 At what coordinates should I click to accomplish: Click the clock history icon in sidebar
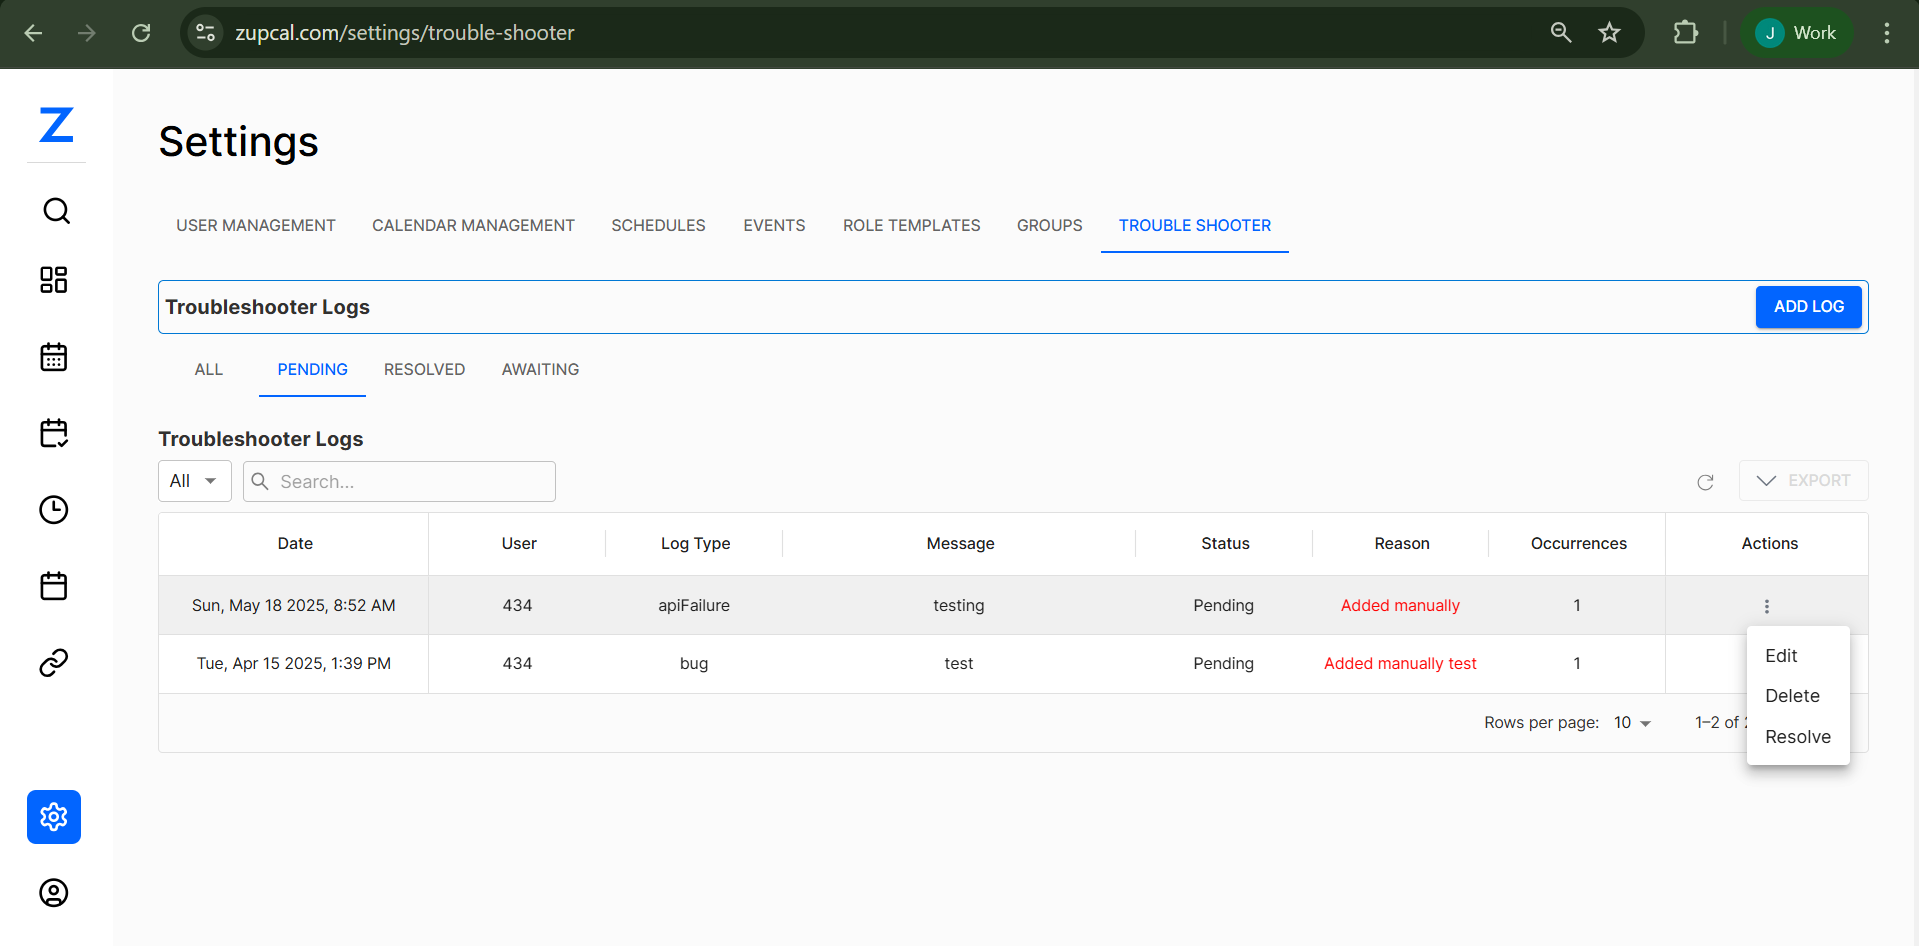click(x=54, y=510)
